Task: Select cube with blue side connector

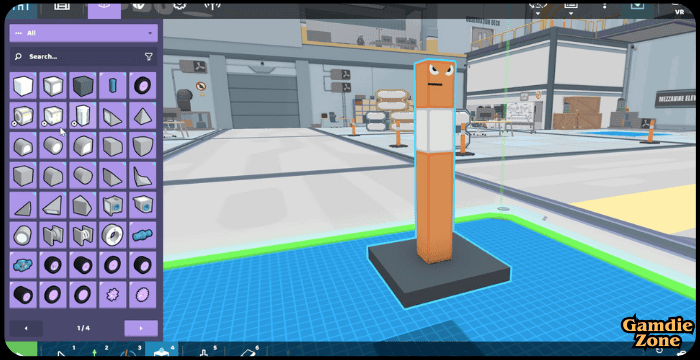Action: (112, 205)
